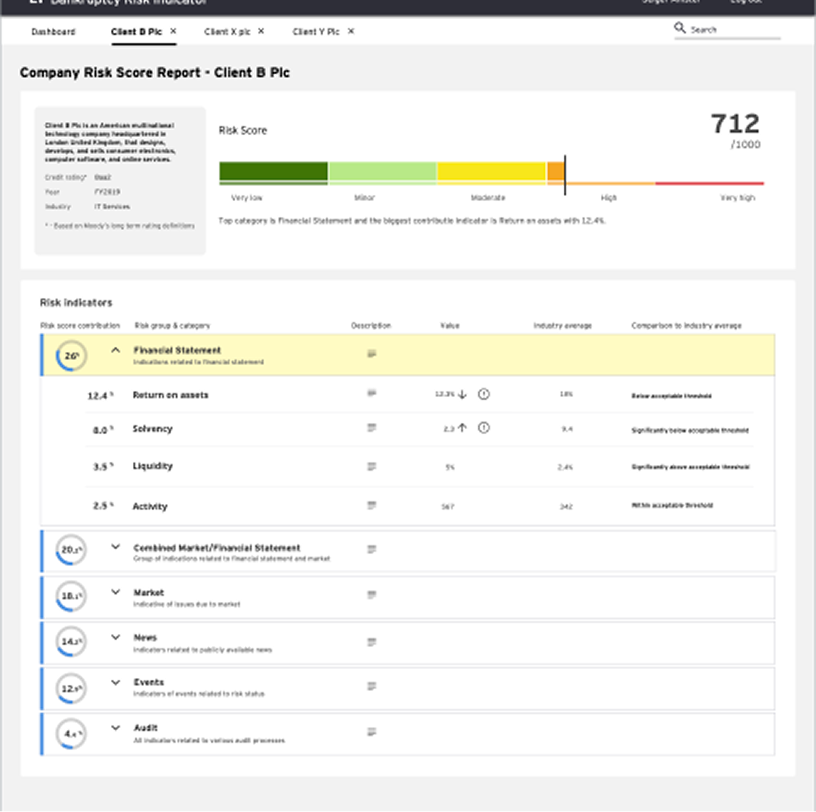
Task: Click the Events group title
Action: coord(148,682)
